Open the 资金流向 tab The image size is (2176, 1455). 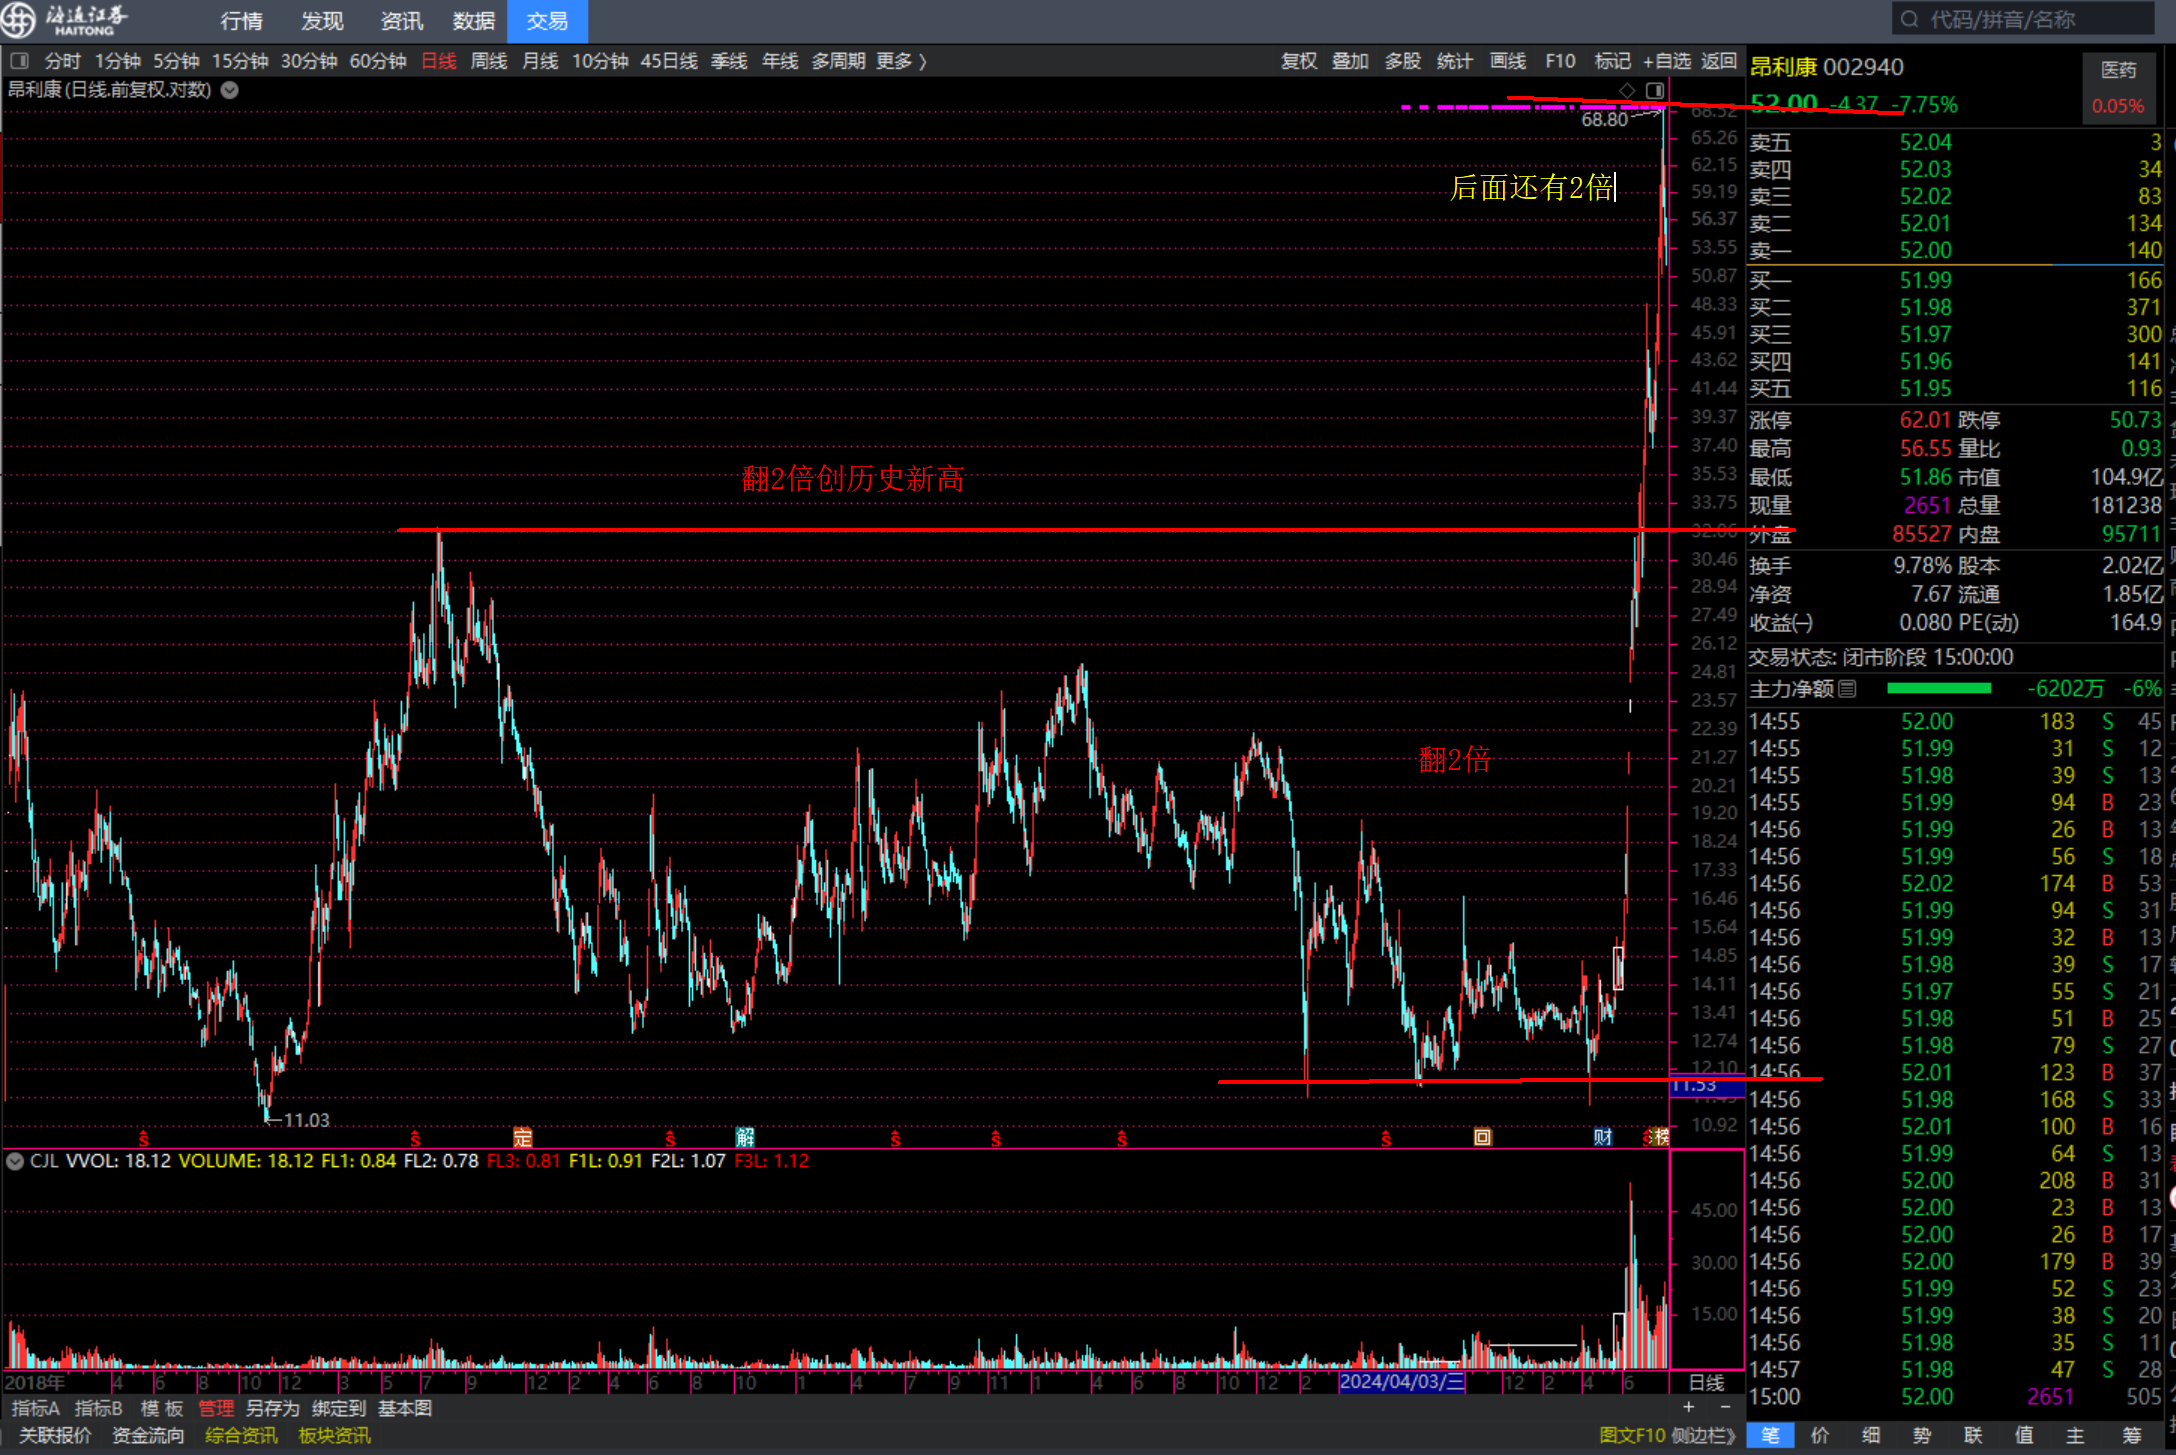click(x=148, y=1436)
